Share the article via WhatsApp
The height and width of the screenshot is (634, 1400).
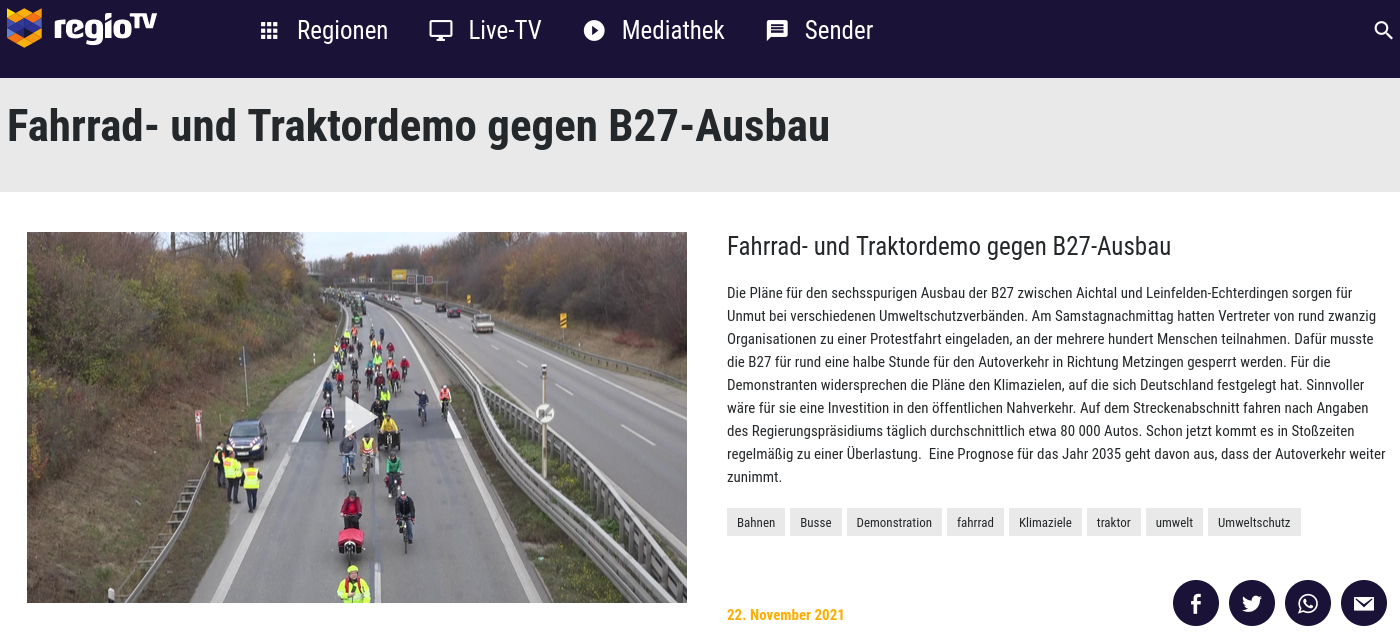click(x=1308, y=603)
